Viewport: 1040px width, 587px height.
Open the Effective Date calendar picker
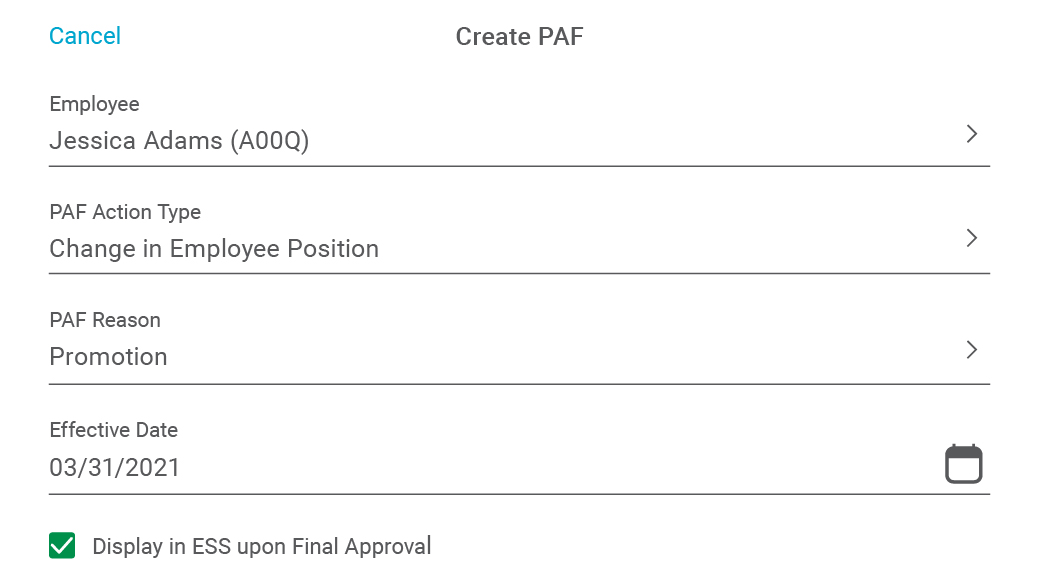pos(963,464)
